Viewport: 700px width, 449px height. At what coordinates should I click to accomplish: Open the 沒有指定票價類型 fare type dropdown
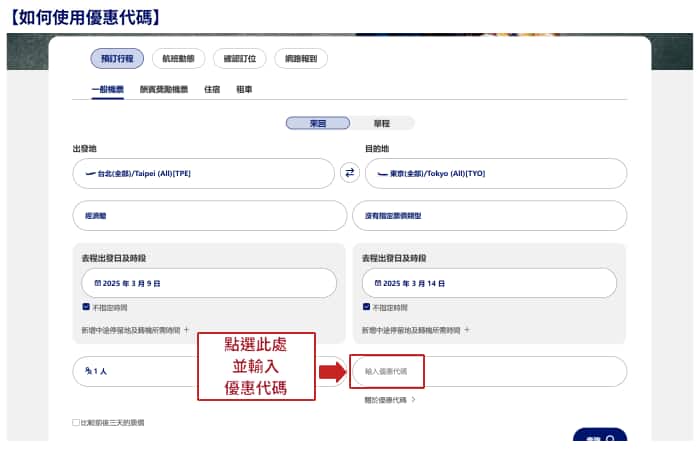(489, 215)
